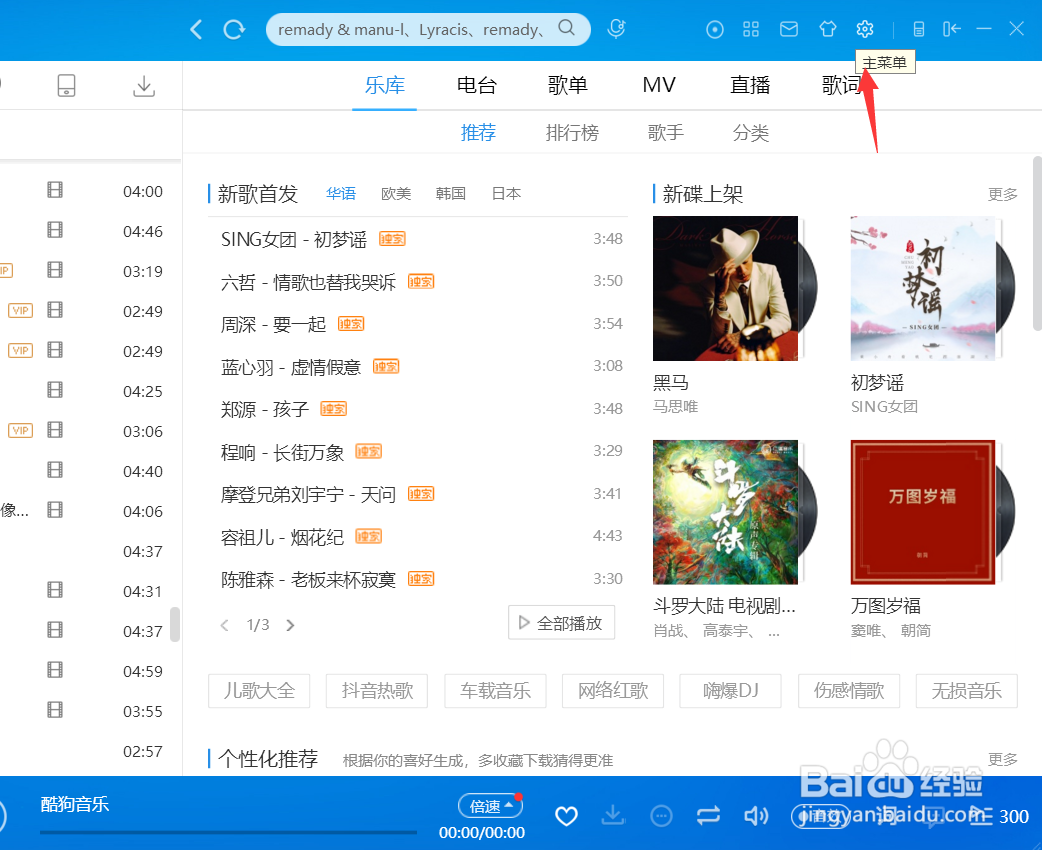The width and height of the screenshot is (1042, 850).
Task: Go back with the left arrow icon
Action: pos(196,29)
